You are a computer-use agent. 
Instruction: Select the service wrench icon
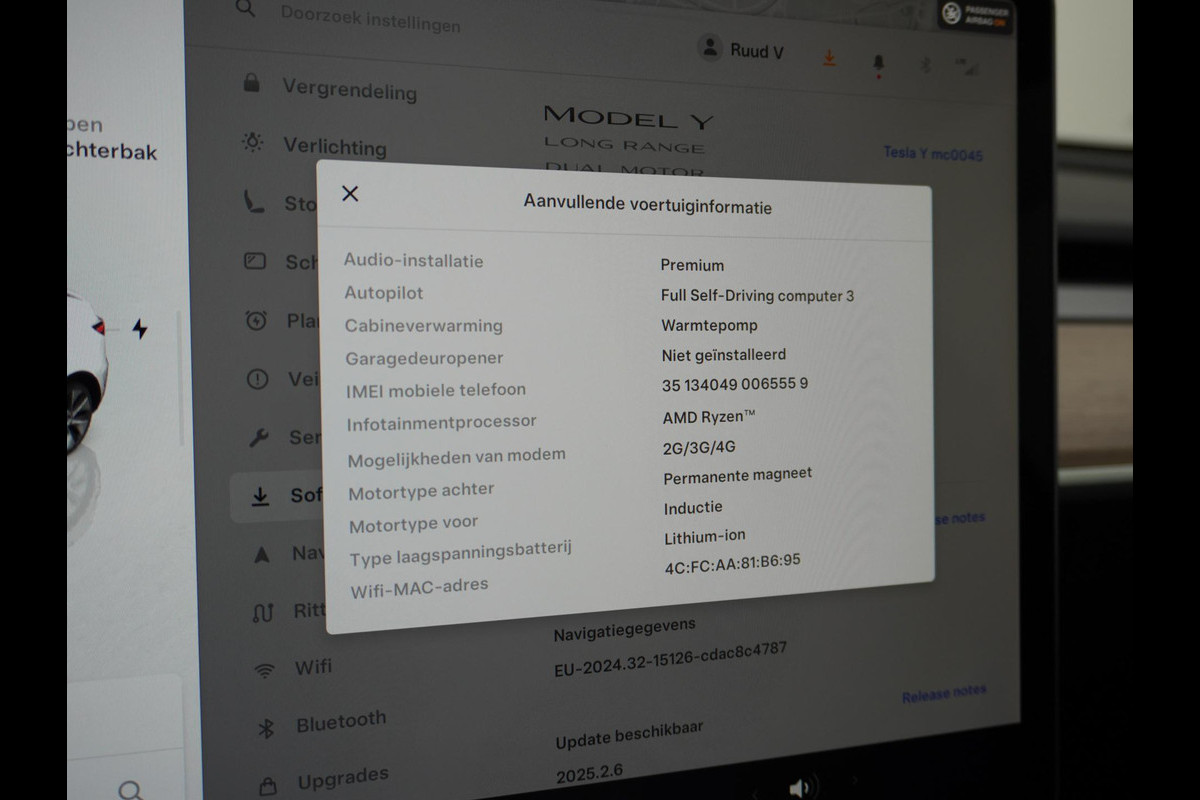(258, 437)
